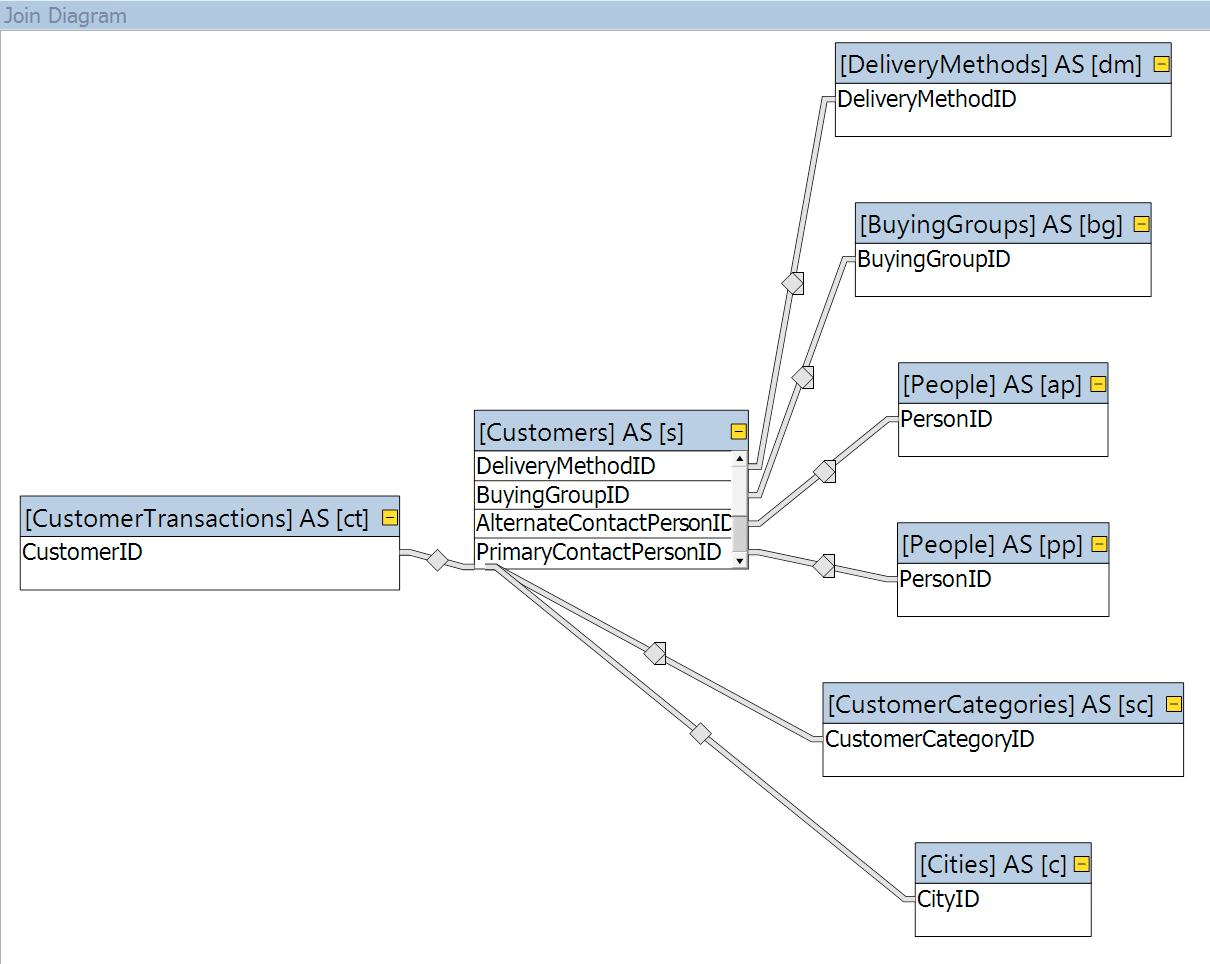The image size is (1210, 964).
Task: Collapse the Cities AS c table box
Action: pyautogui.click(x=1081, y=865)
